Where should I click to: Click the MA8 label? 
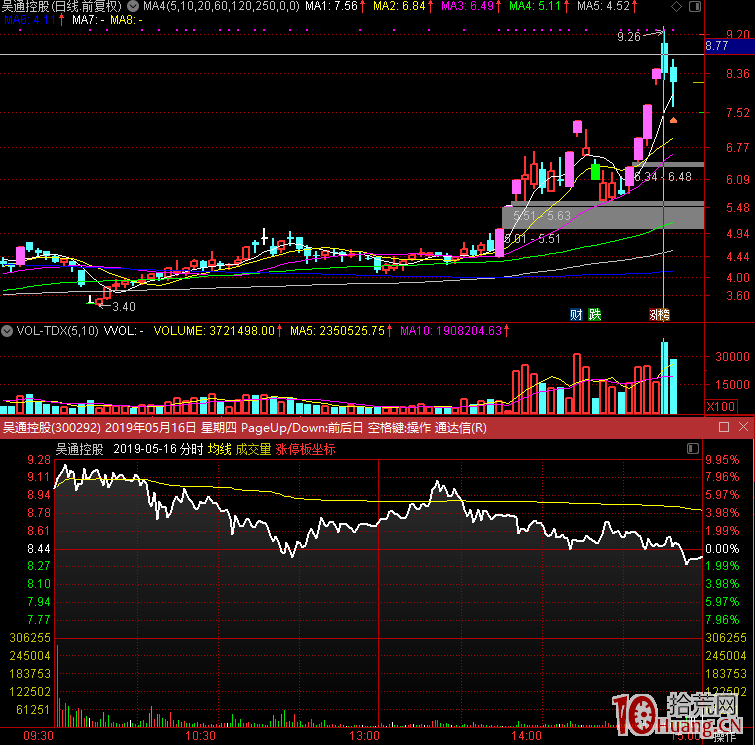(x=126, y=20)
